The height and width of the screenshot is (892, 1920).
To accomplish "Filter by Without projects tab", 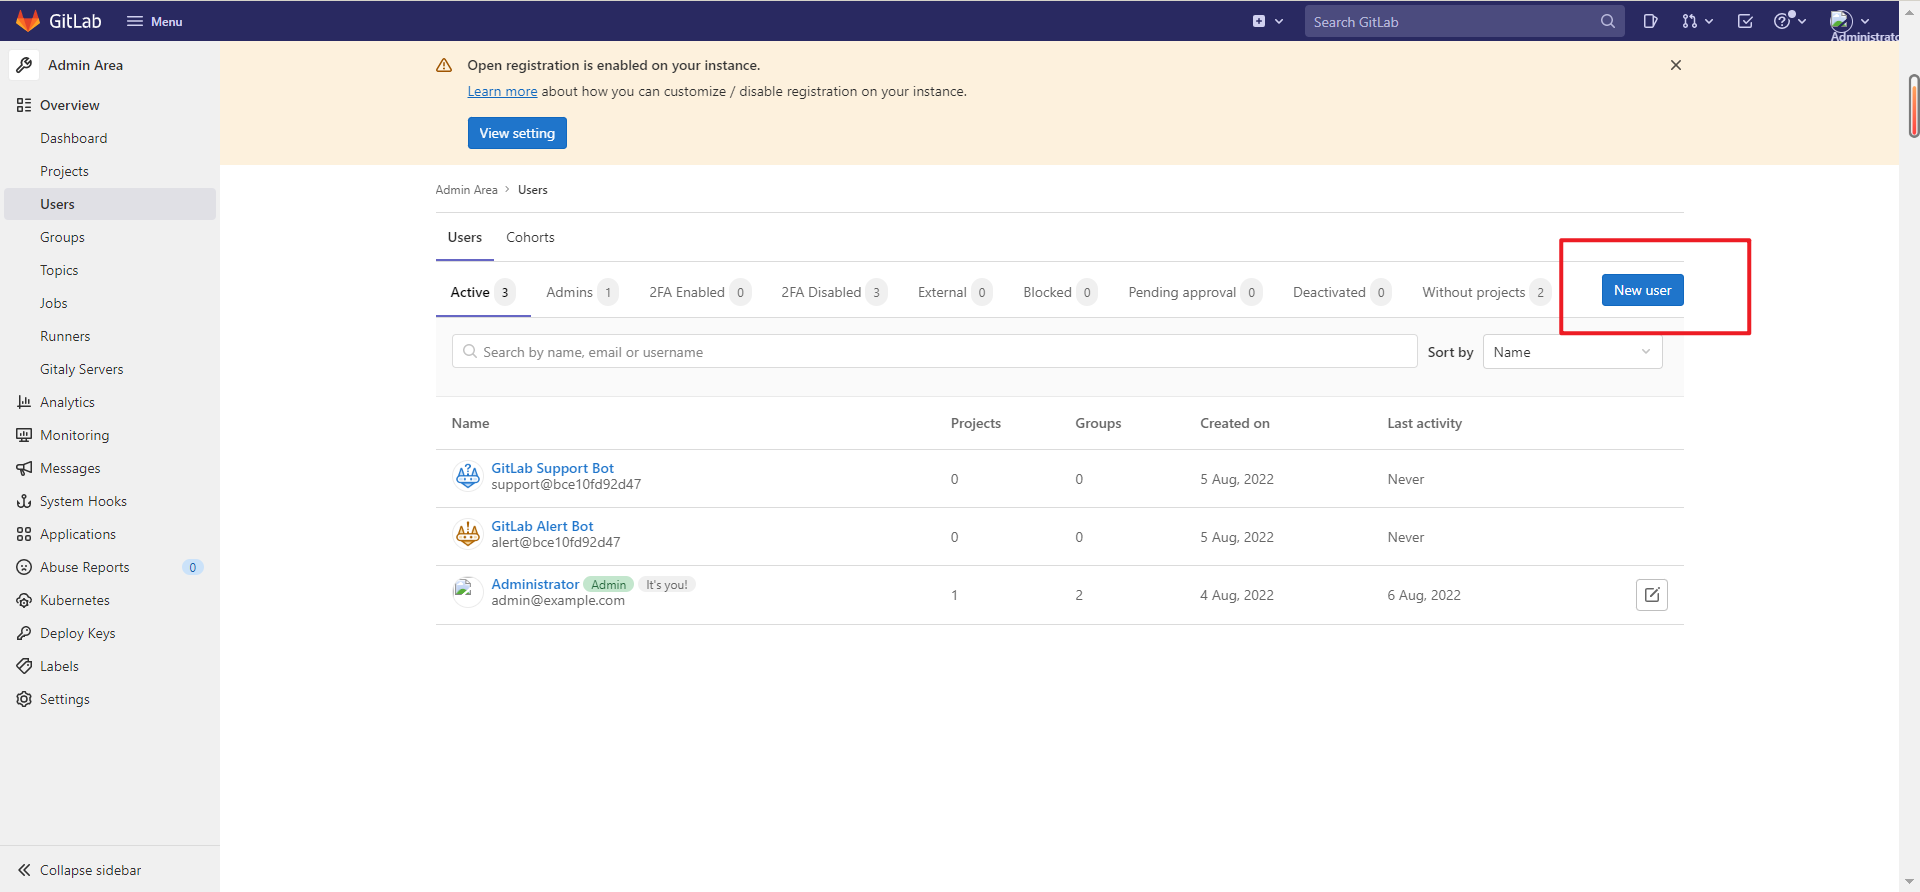I will point(1486,292).
